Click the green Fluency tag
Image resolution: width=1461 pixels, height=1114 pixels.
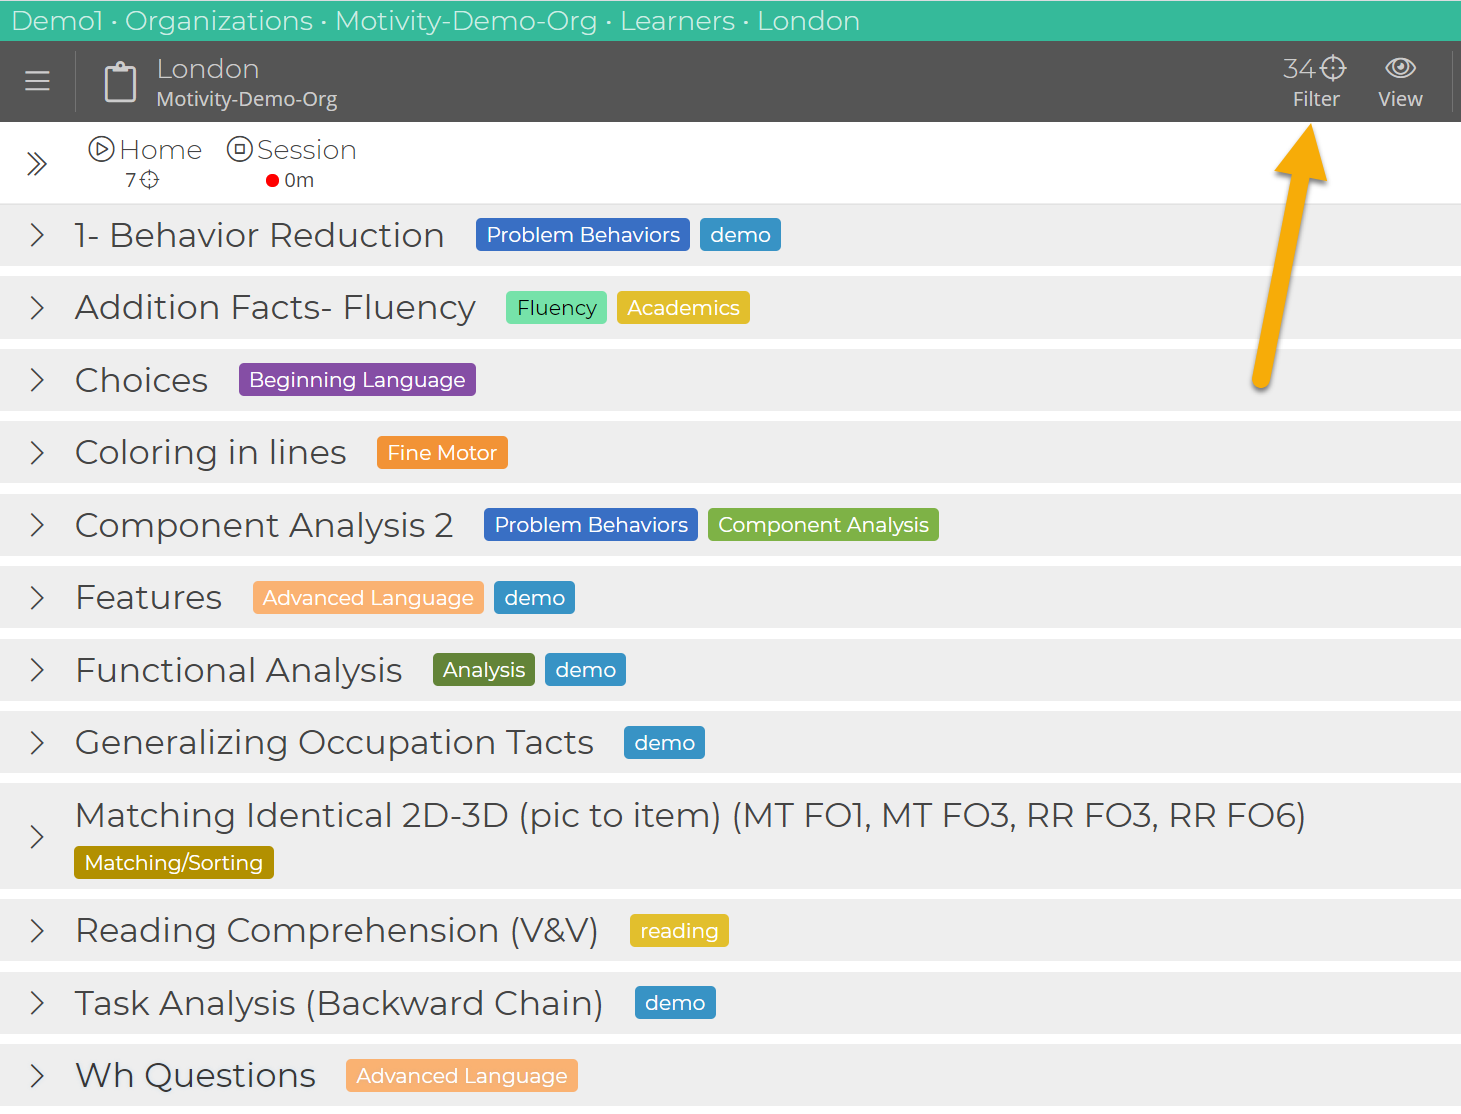pos(556,307)
